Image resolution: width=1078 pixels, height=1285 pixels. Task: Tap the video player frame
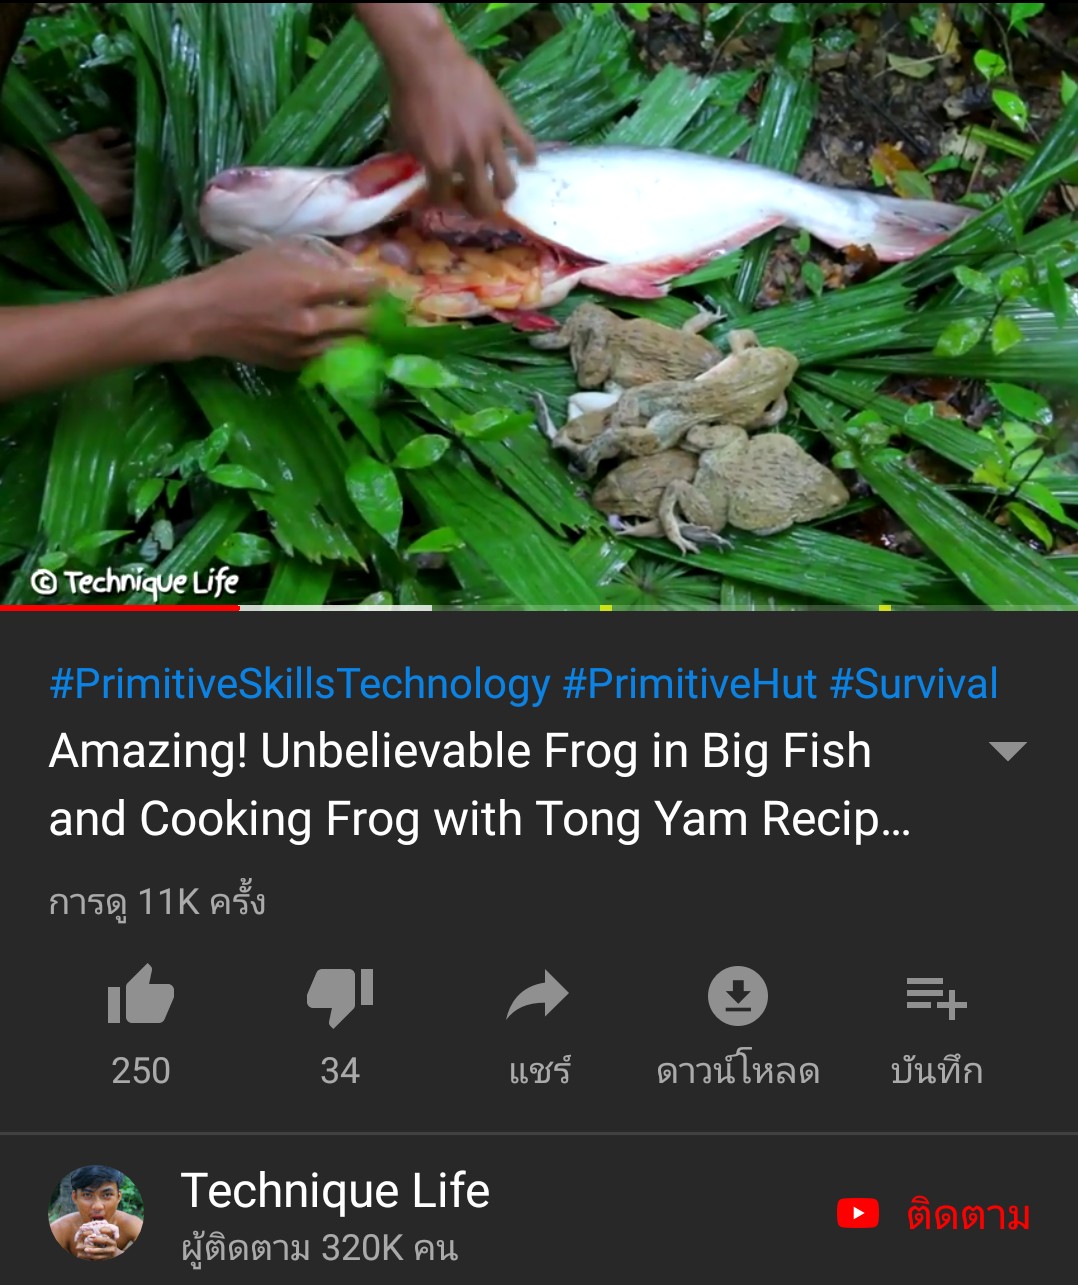pos(539,303)
